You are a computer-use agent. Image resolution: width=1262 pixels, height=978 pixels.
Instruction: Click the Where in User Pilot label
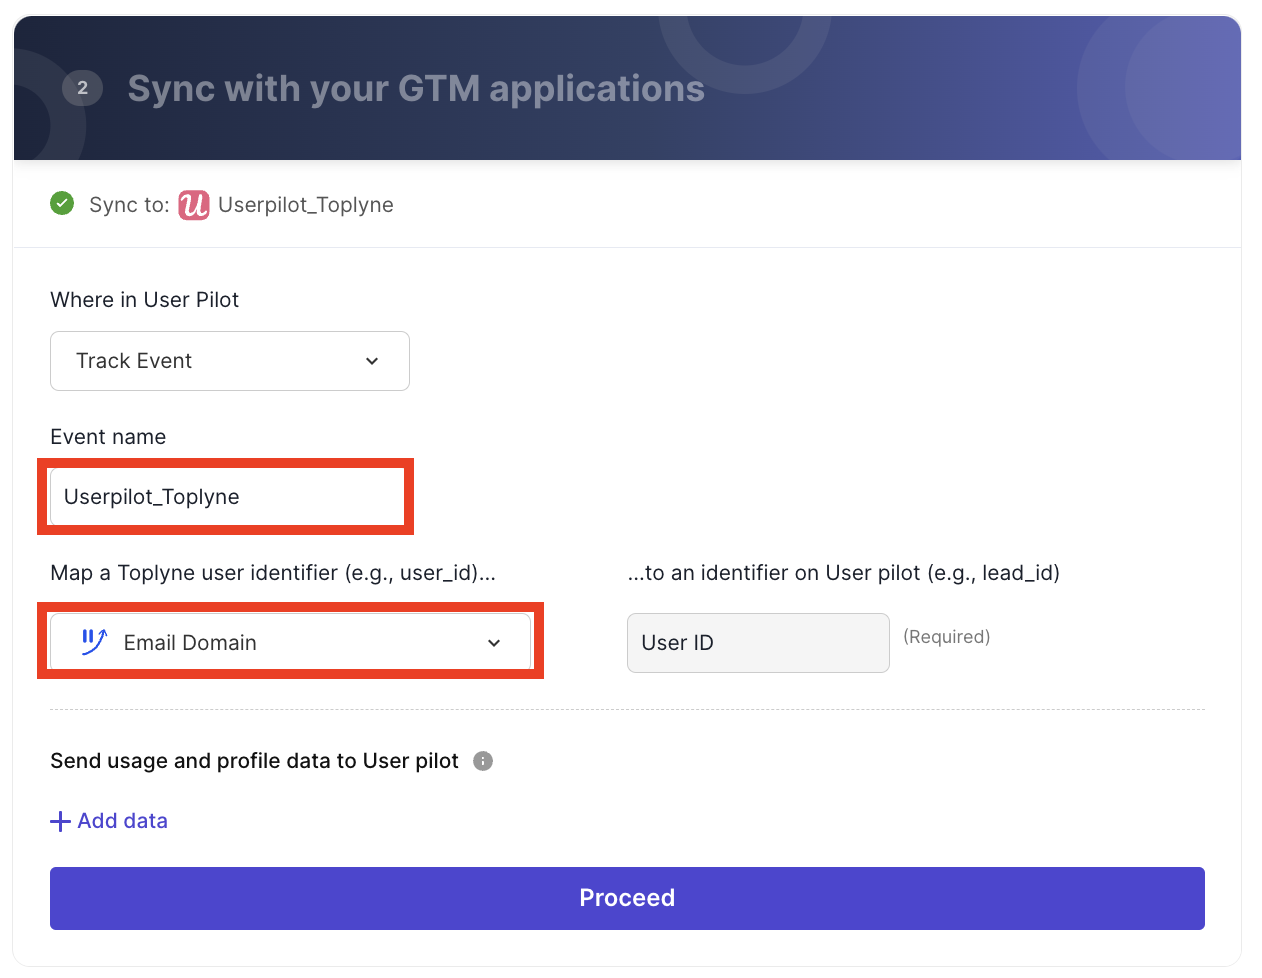pos(145,300)
